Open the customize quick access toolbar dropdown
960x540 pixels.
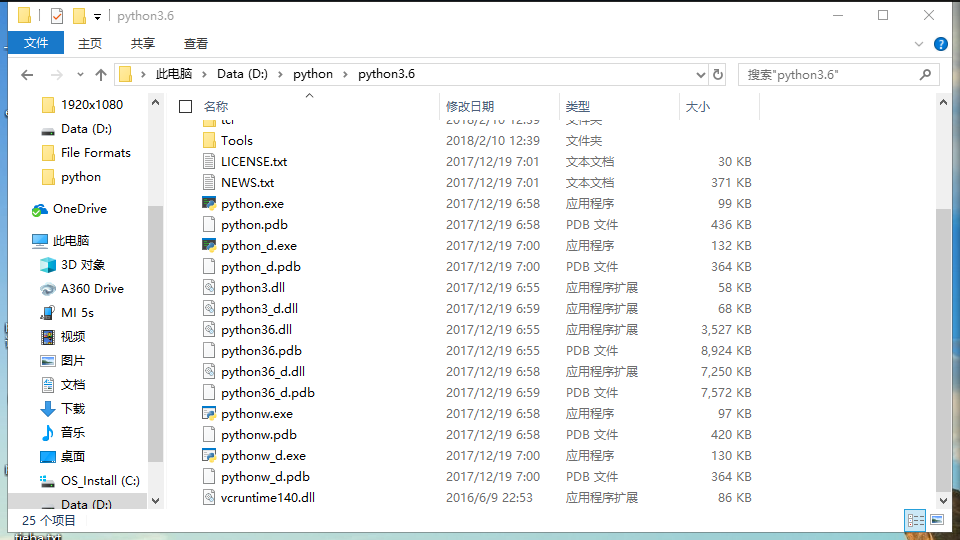pos(97,17)
